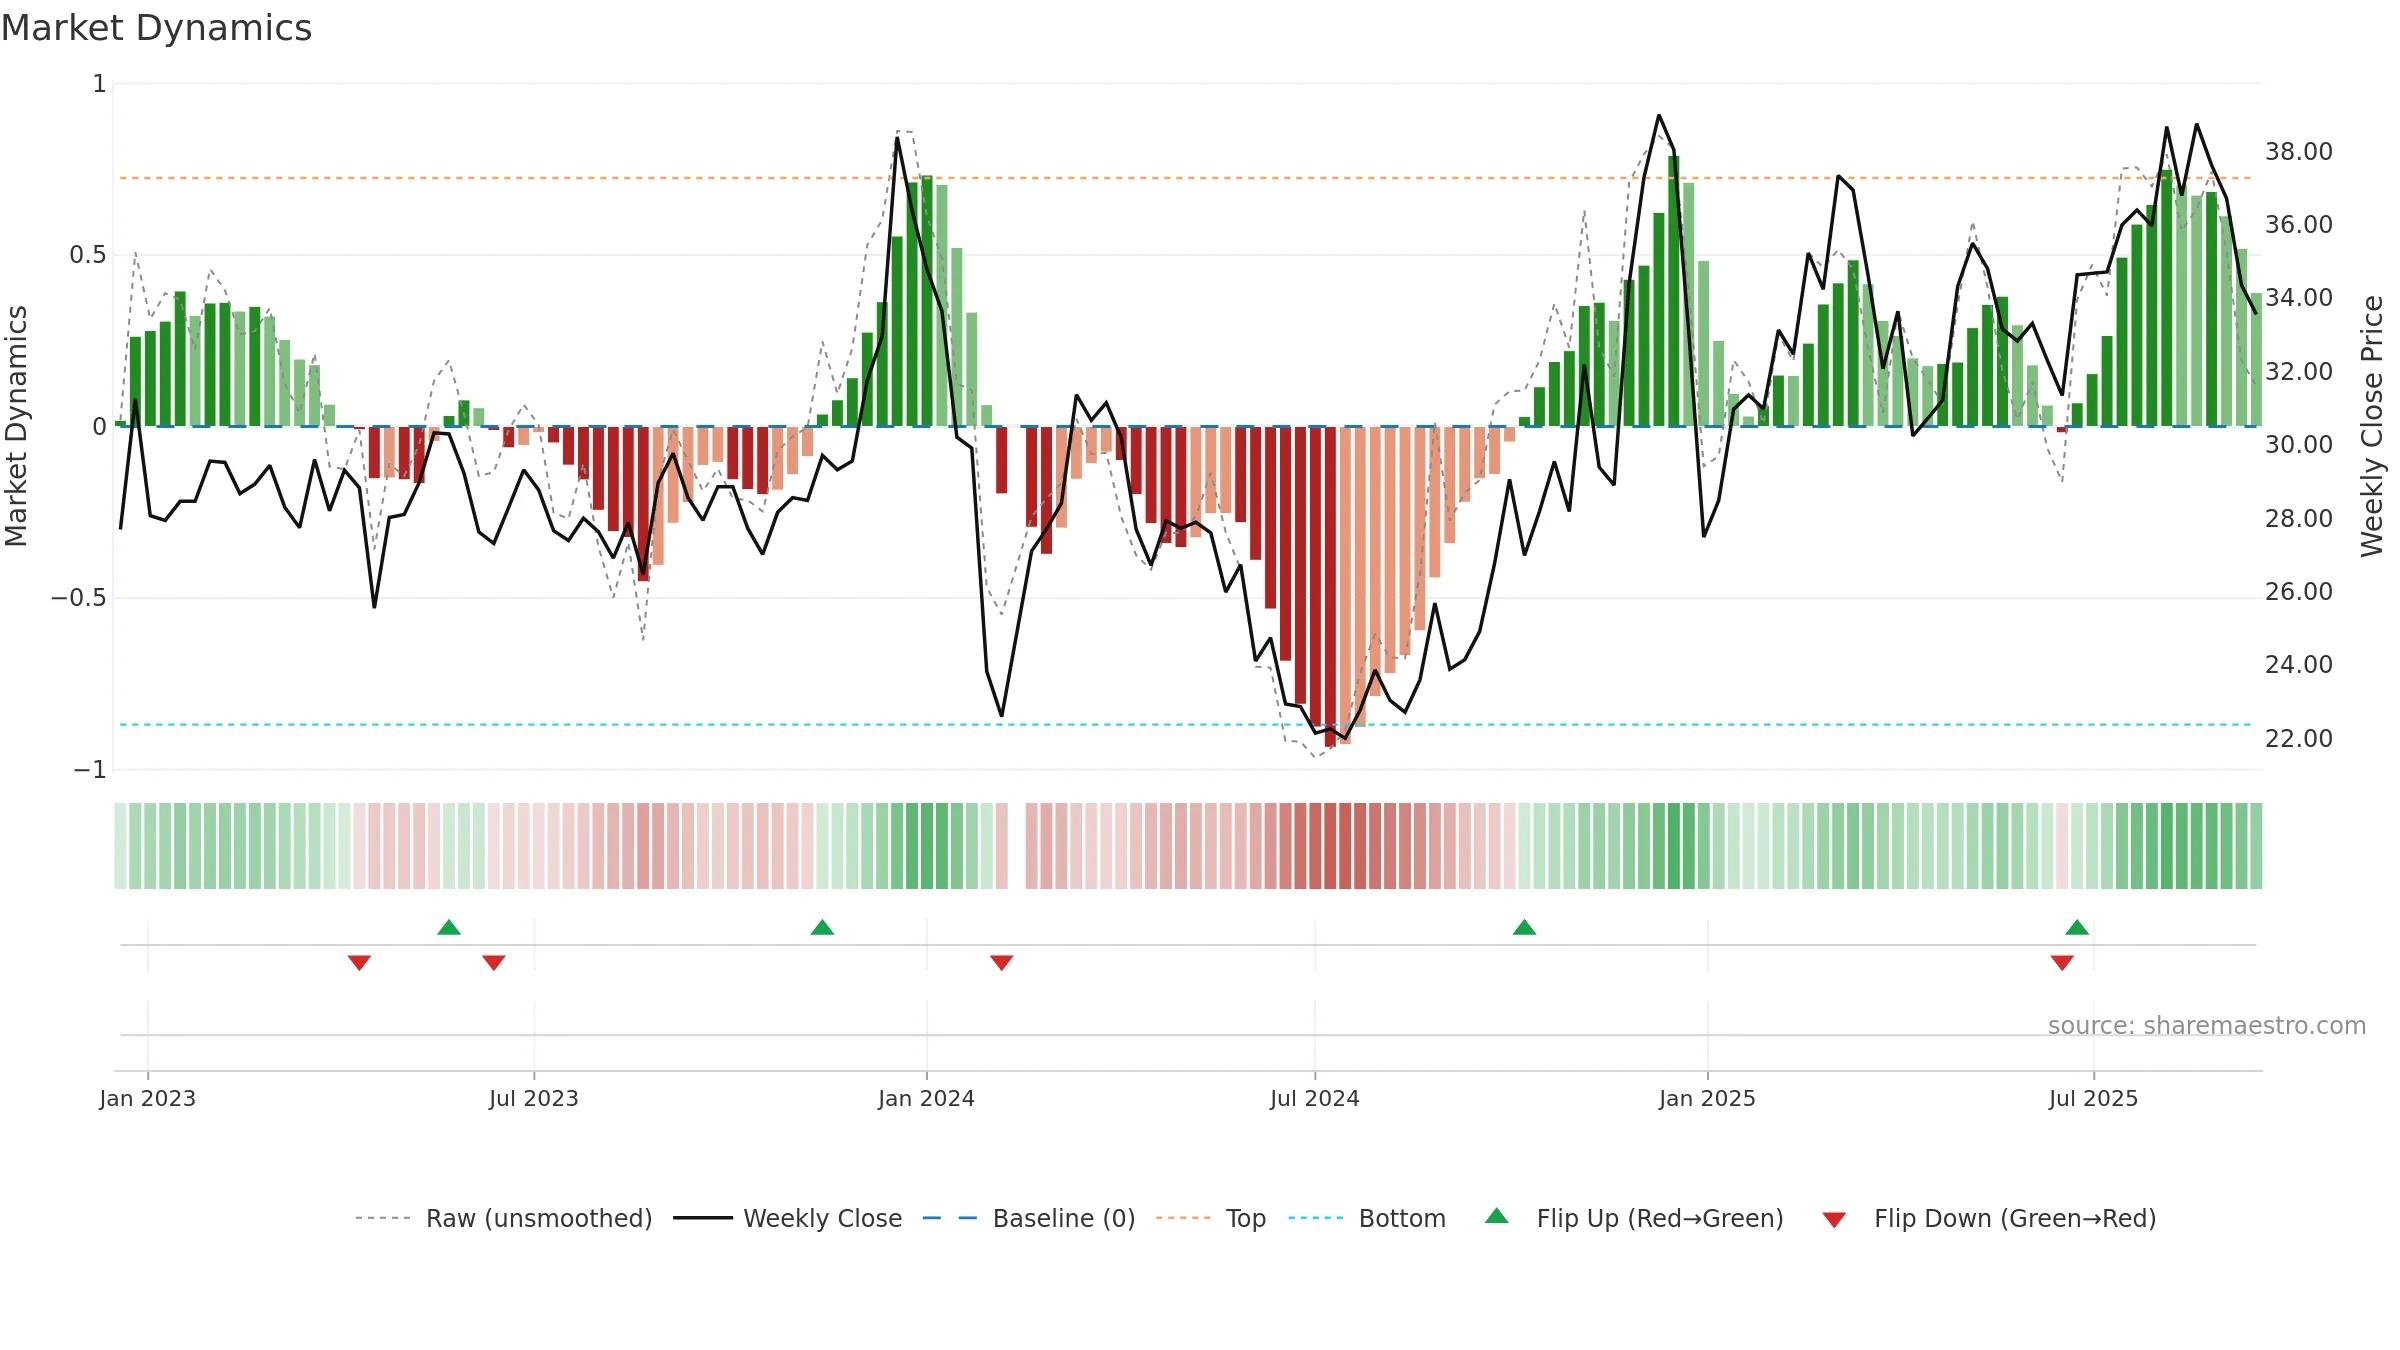Toggle the Baseline (0) legend entry
2400x1350 pixels.
click(1029, 1218)
